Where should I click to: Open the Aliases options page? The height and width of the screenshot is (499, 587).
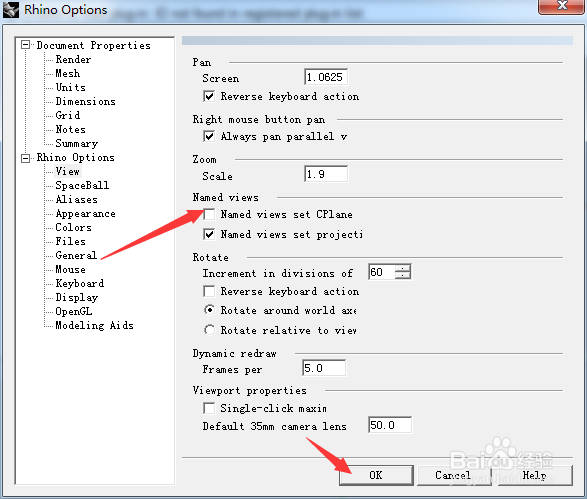click(76, 200)
